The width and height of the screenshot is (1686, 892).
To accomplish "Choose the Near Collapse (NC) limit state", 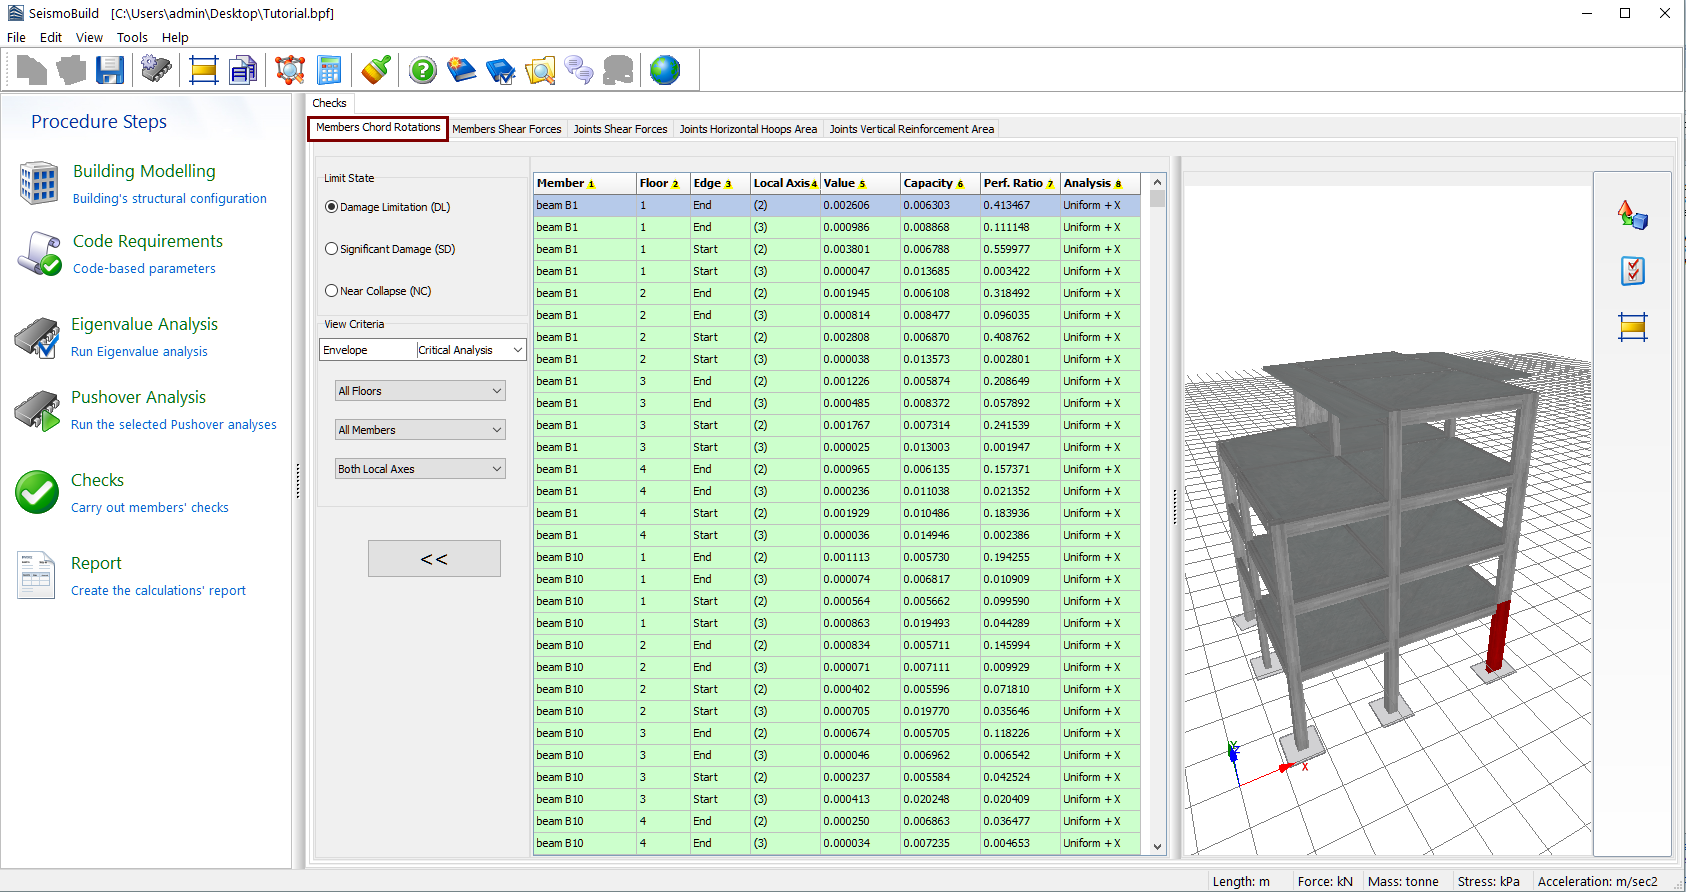I will click(332, 291).
